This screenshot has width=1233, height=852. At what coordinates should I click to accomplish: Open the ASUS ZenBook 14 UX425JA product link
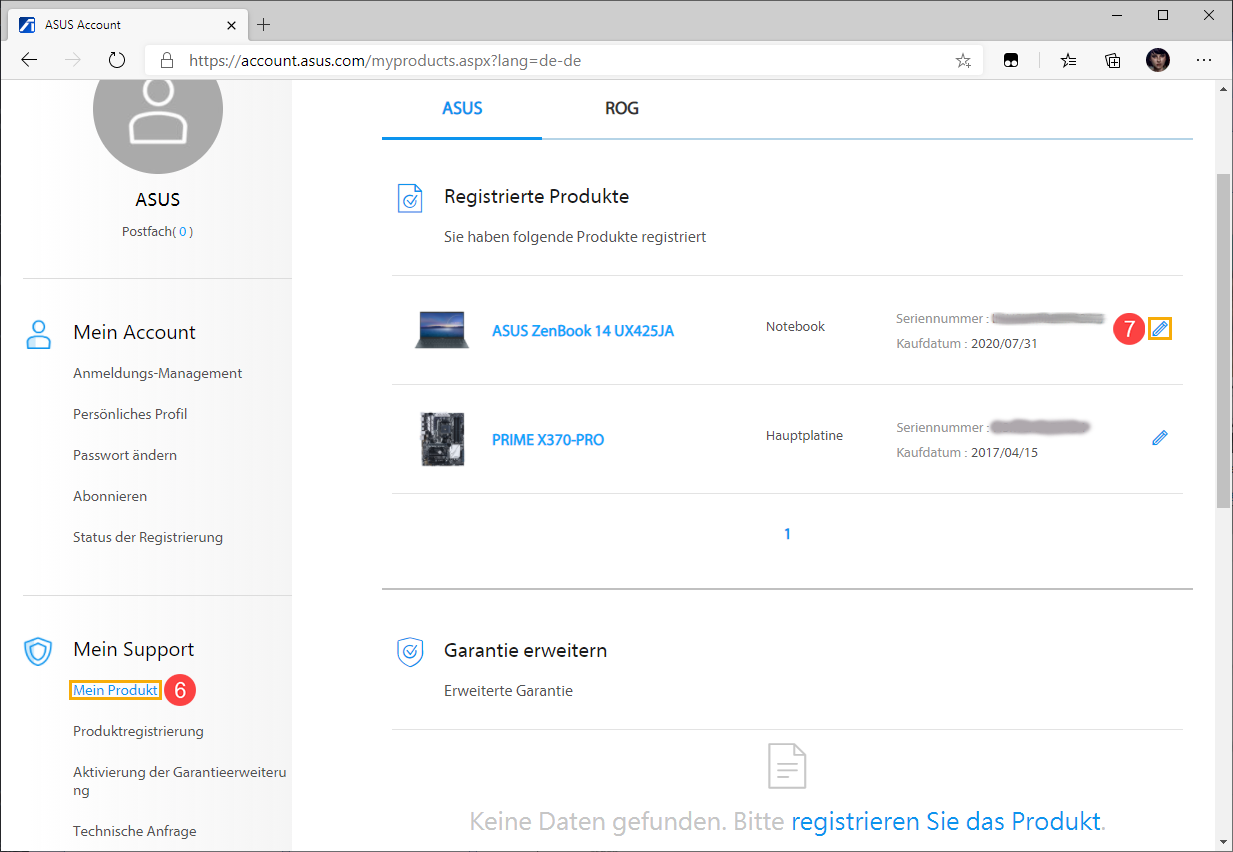[x=583, y=330]
